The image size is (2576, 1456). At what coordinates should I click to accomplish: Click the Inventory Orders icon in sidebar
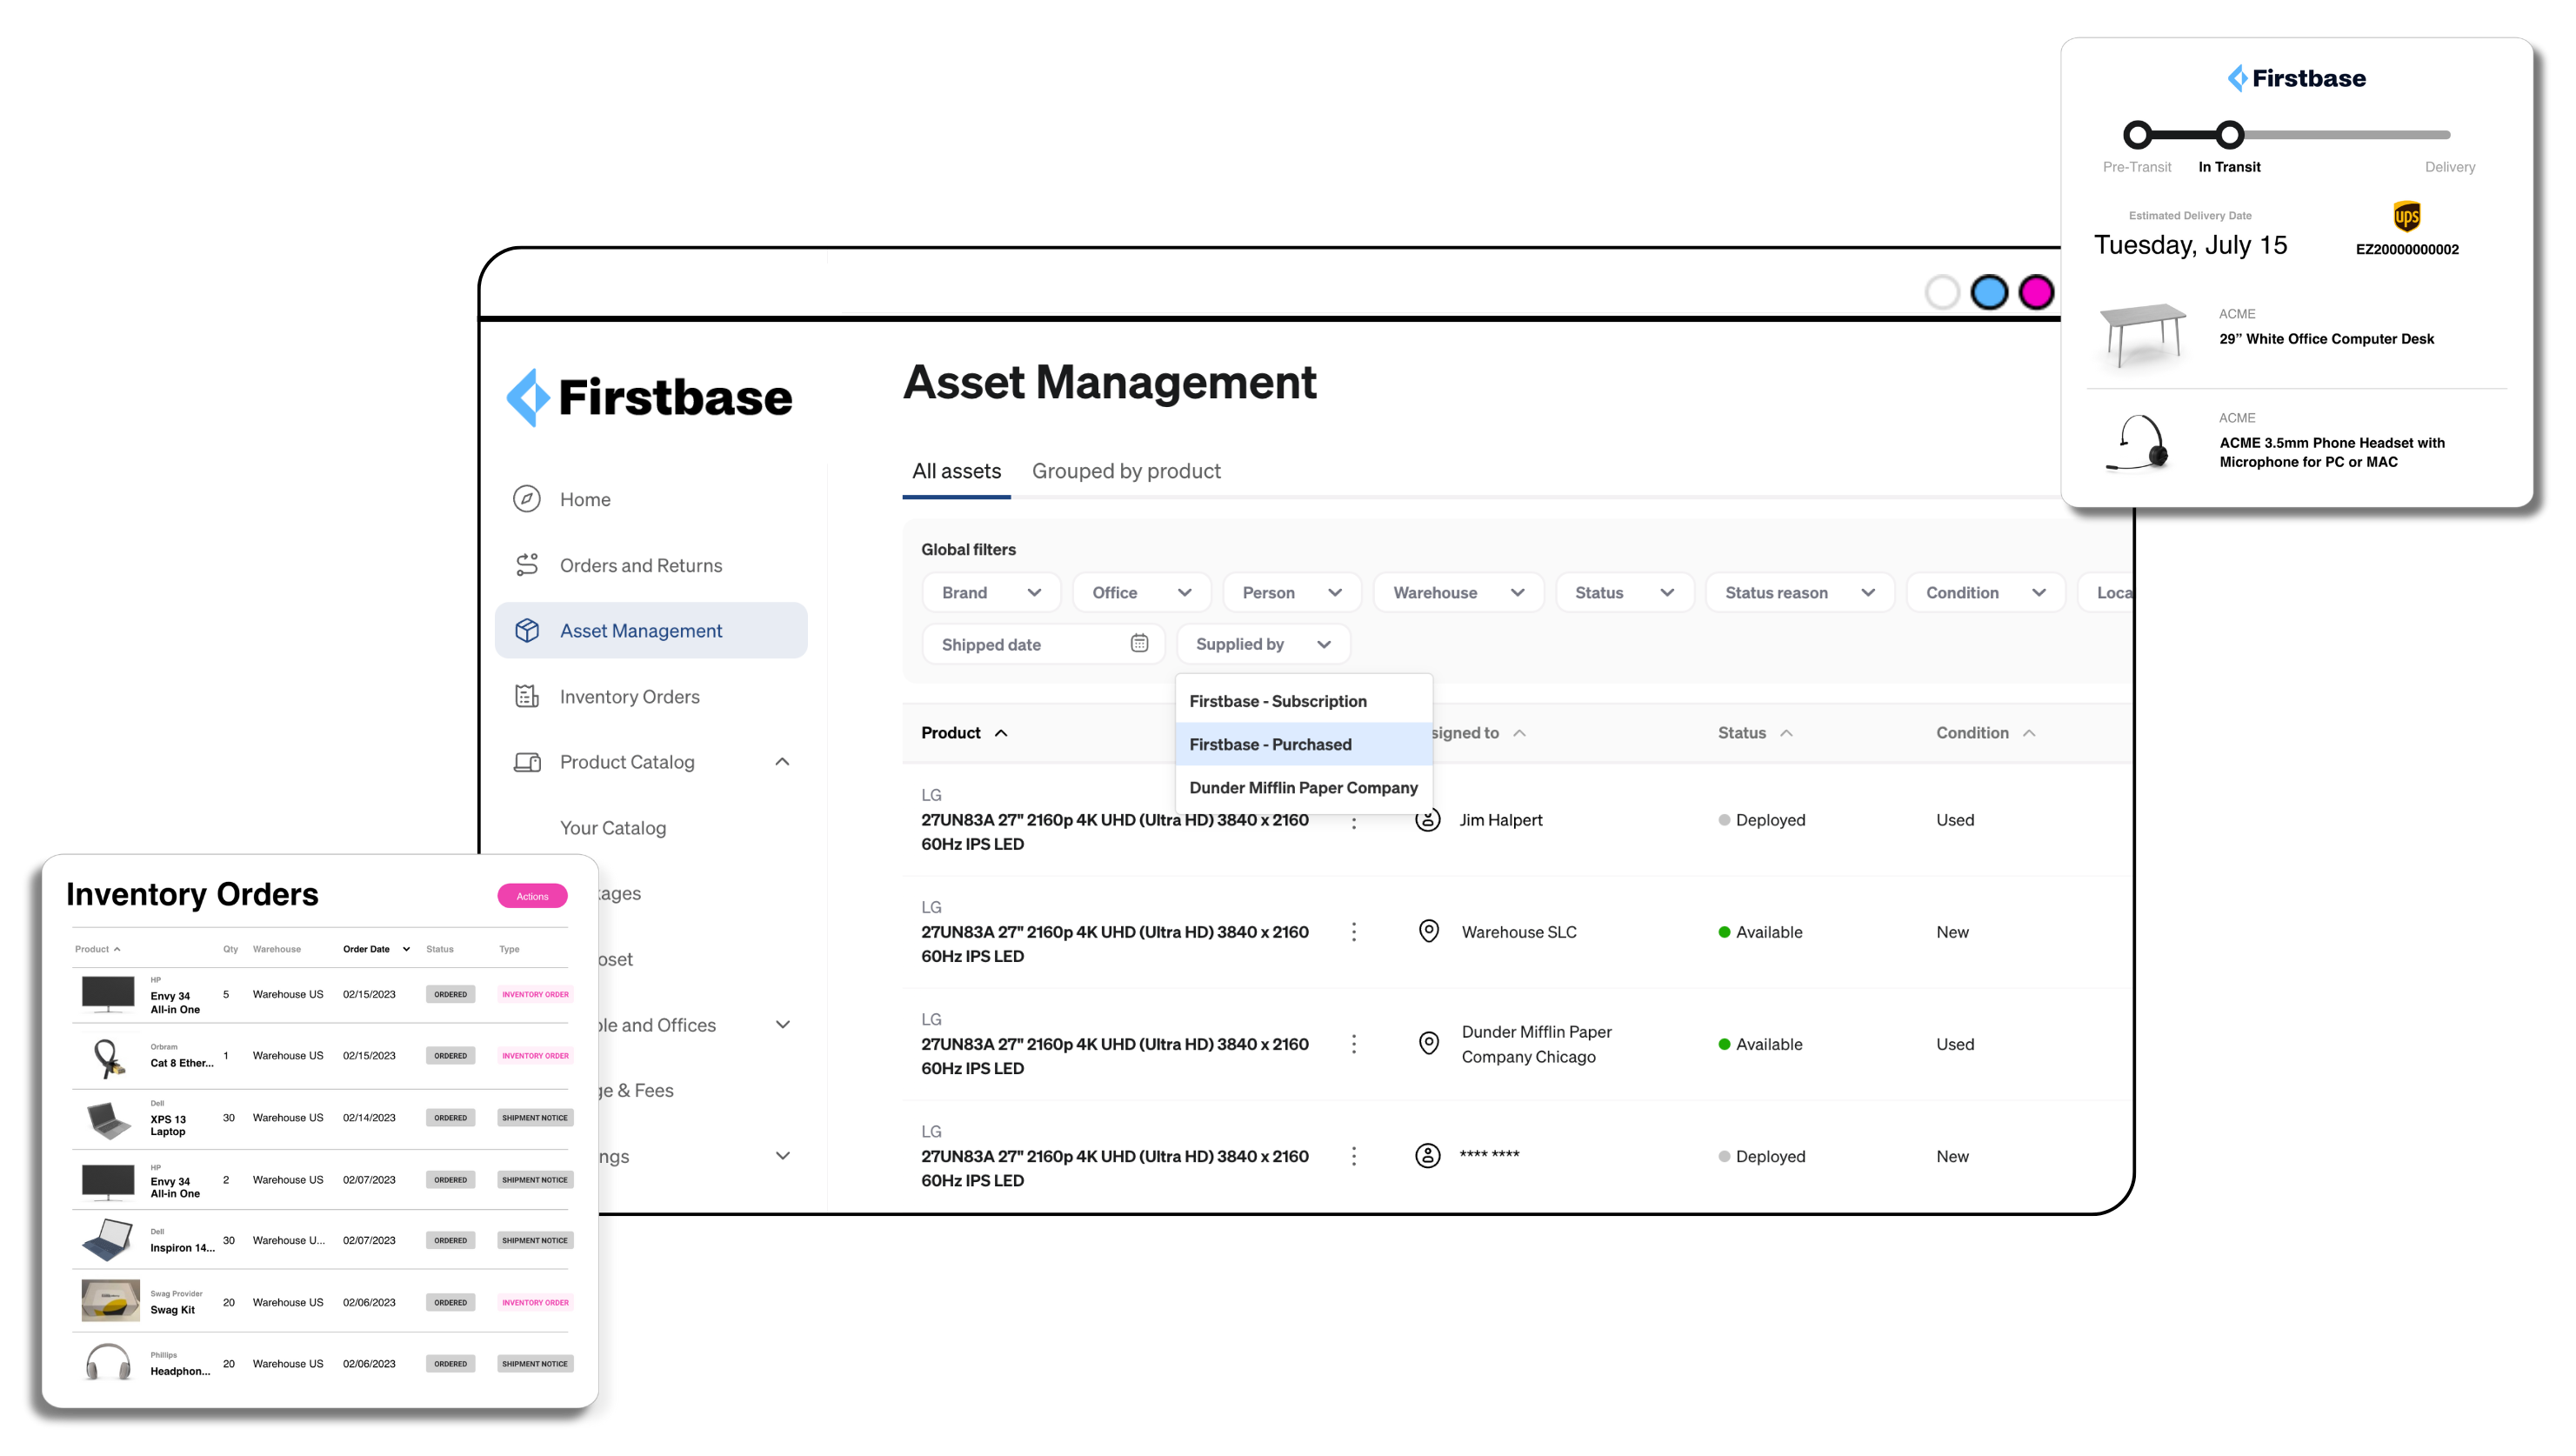coord(527,696)
